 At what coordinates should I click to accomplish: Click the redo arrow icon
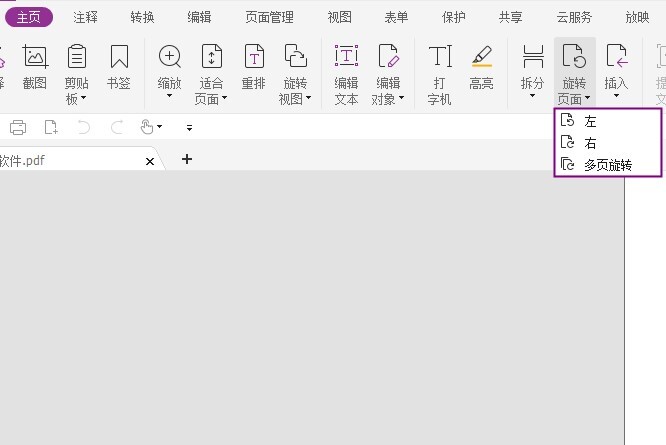tap(117, 127)
